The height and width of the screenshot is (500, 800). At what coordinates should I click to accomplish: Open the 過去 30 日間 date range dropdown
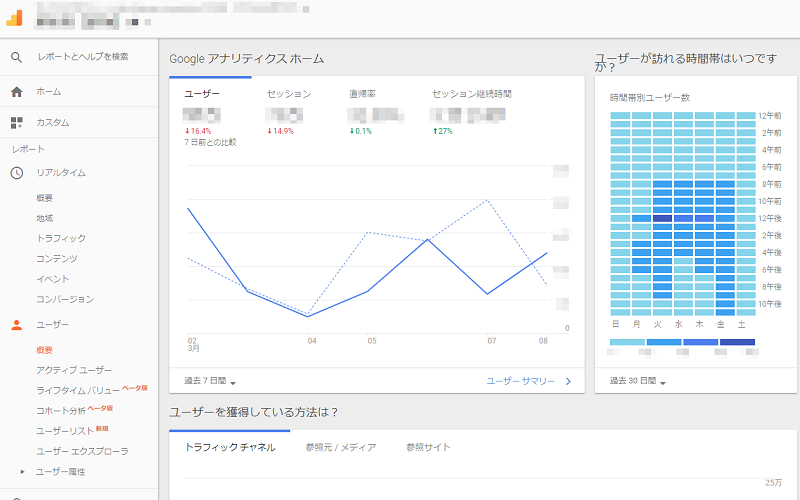click(637, 381)
